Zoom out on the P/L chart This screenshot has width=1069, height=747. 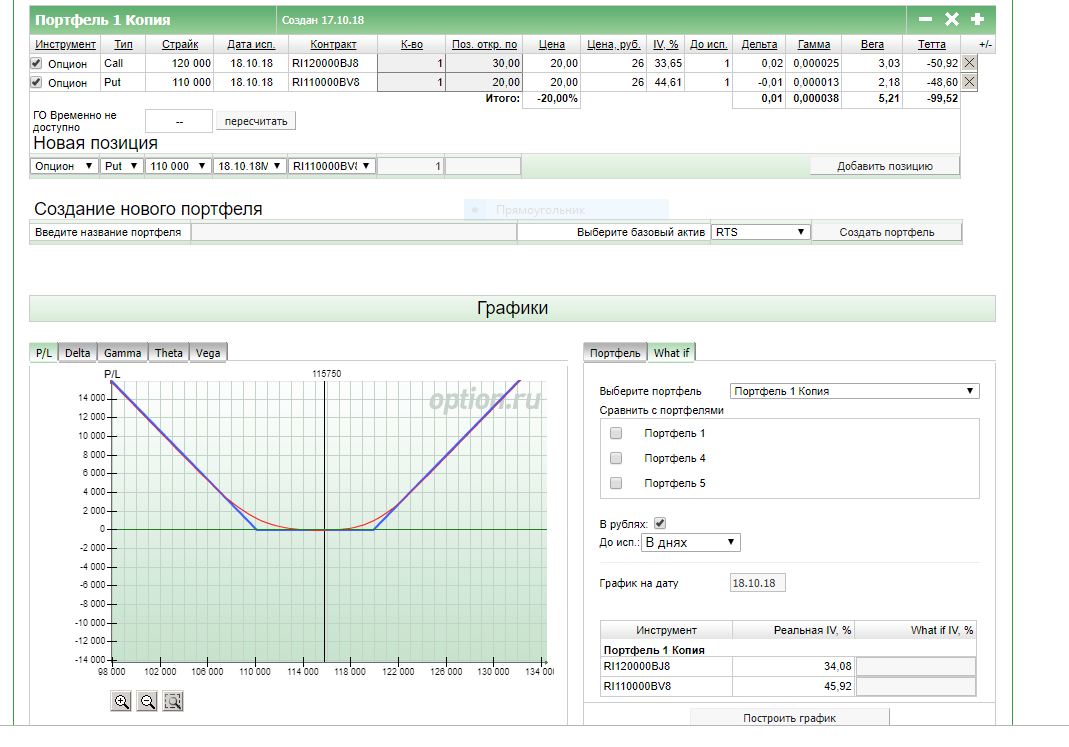147,701
